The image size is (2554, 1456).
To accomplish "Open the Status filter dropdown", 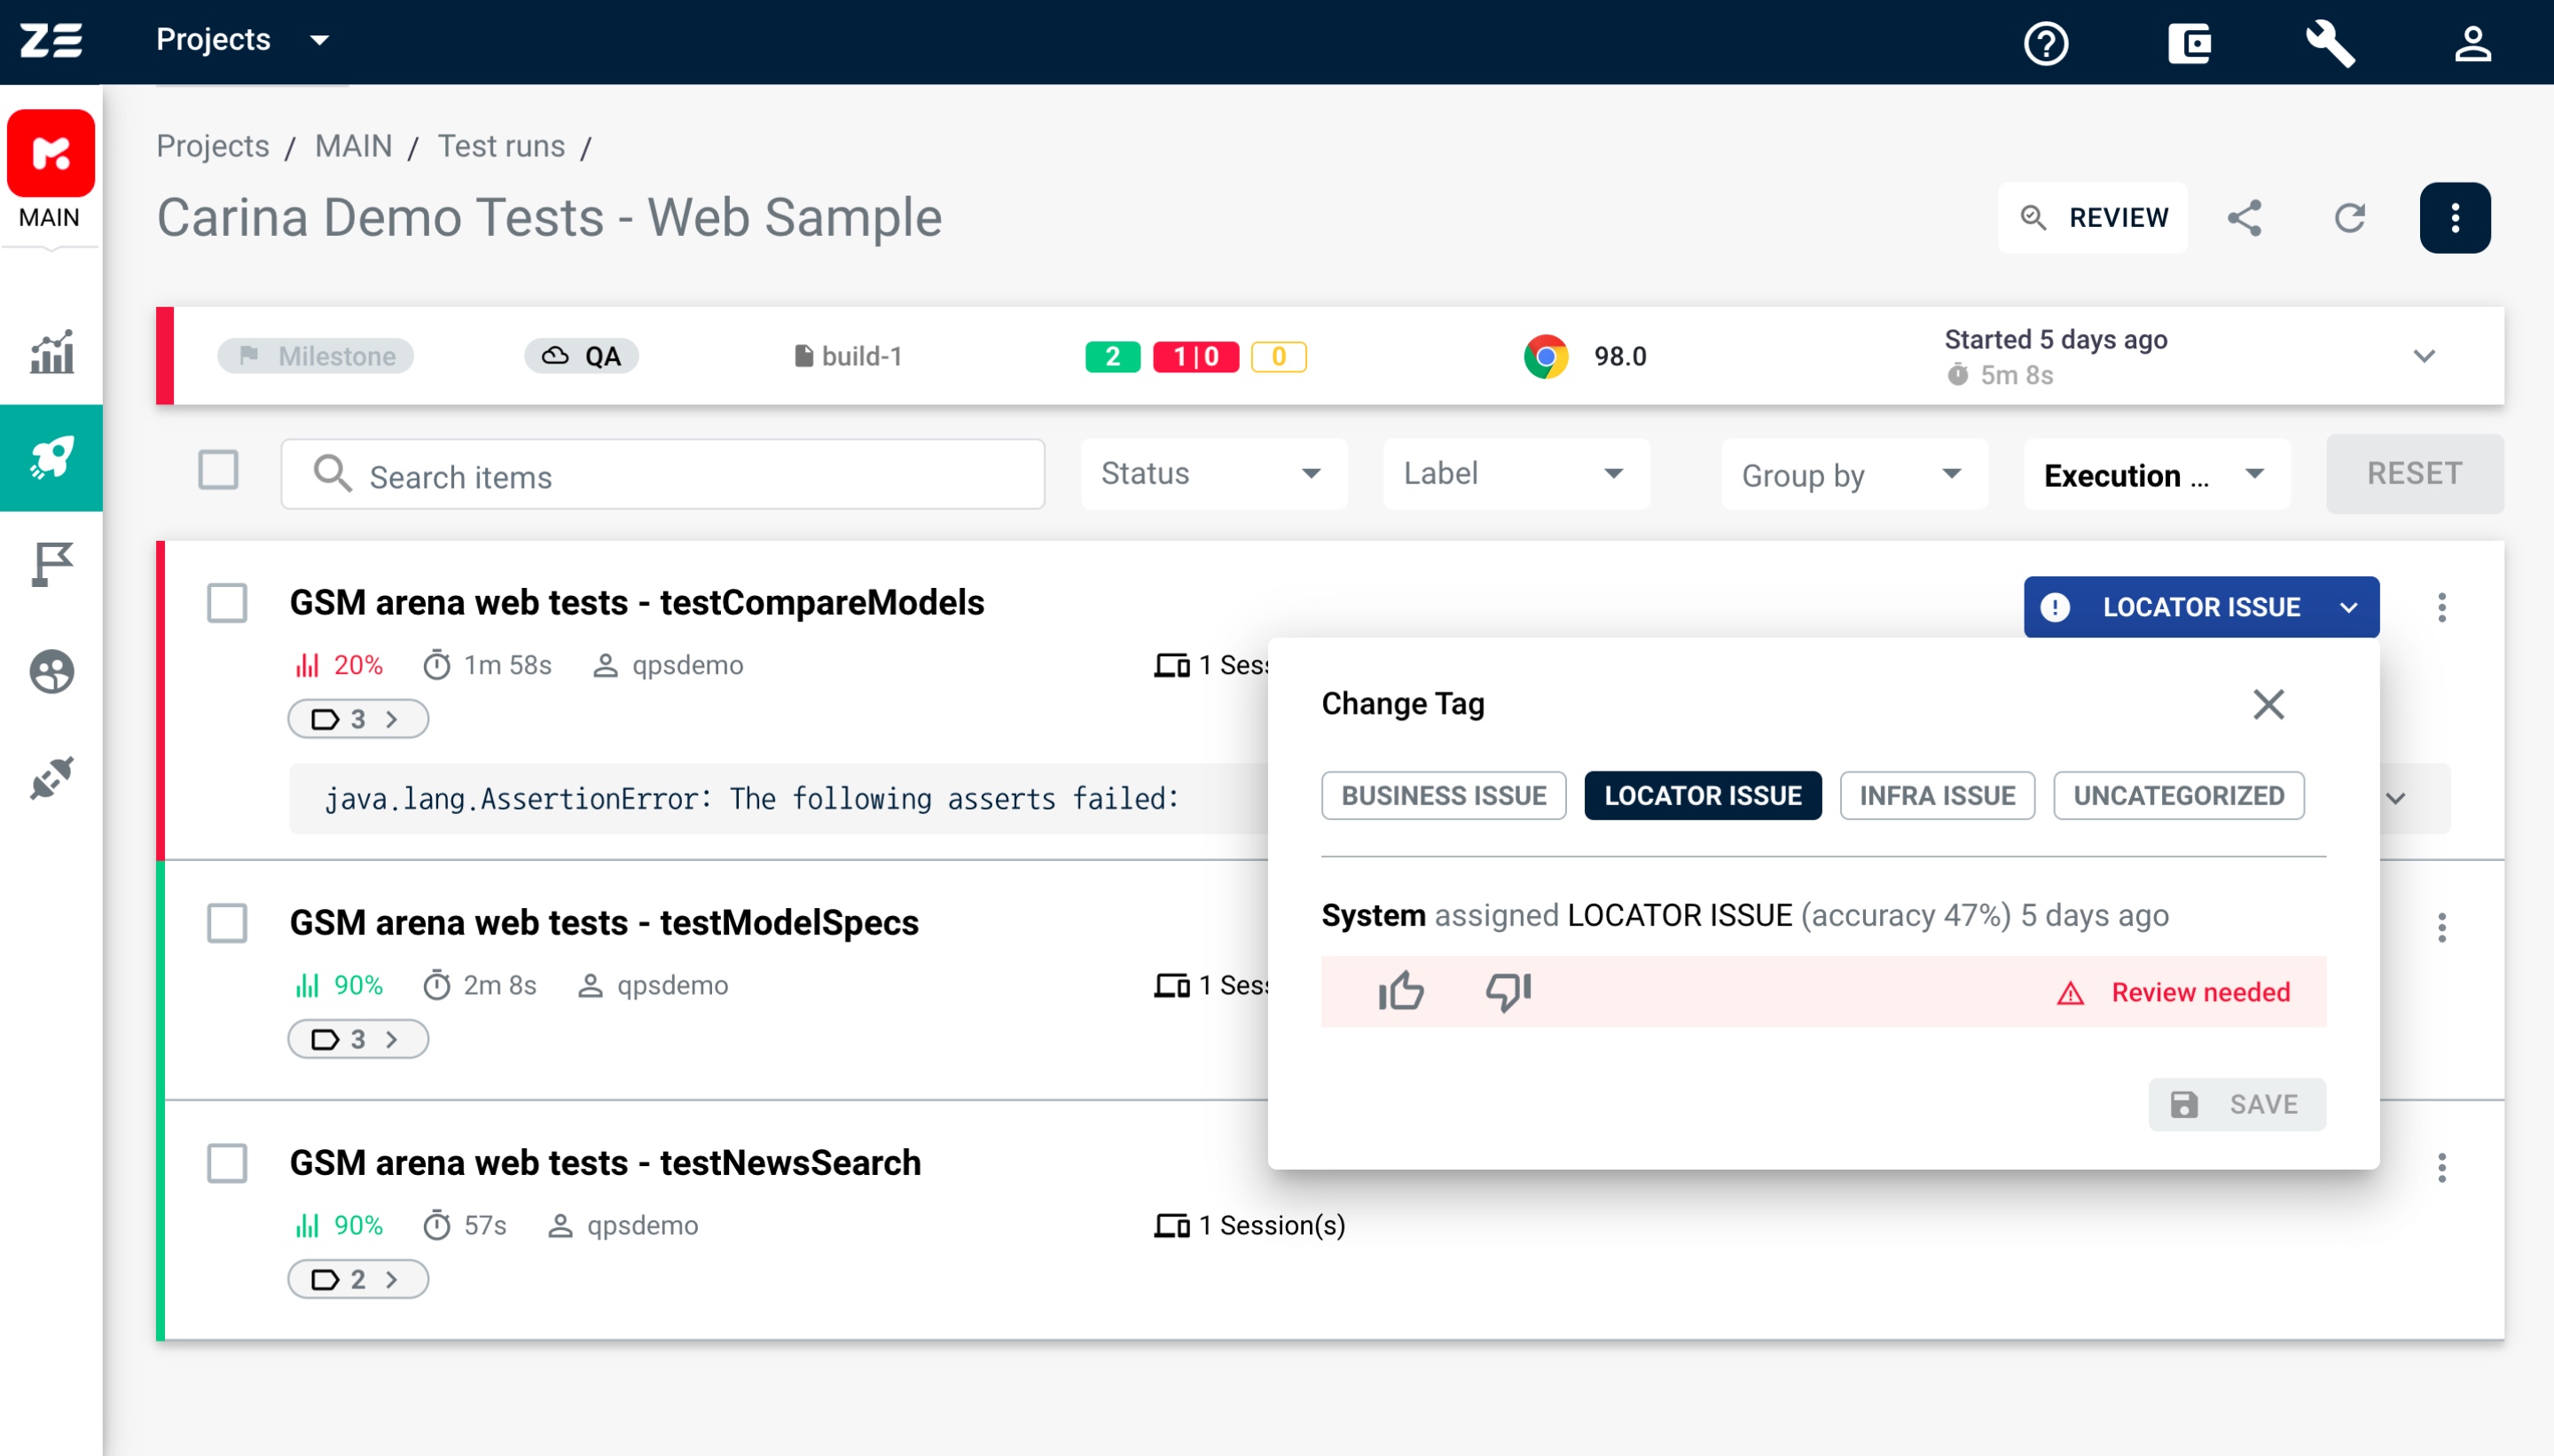I will 1212,473.
